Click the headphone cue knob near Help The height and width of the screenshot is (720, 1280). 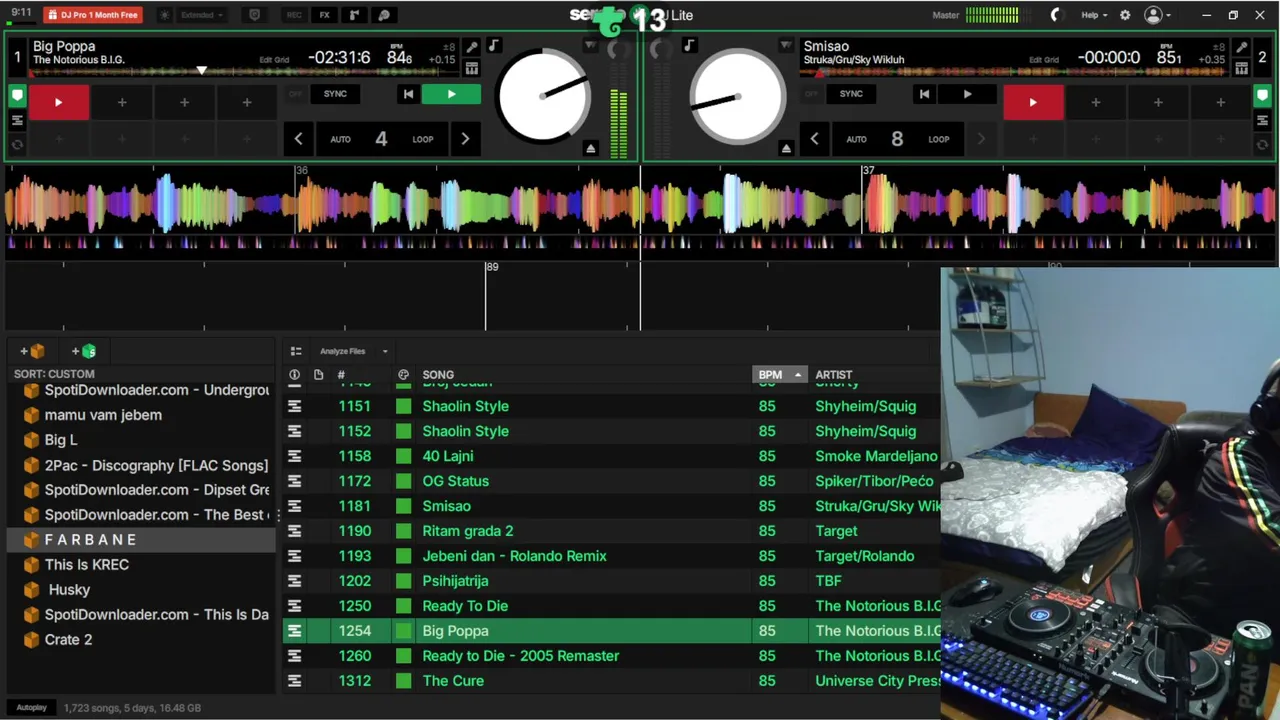pos(1055,15)
